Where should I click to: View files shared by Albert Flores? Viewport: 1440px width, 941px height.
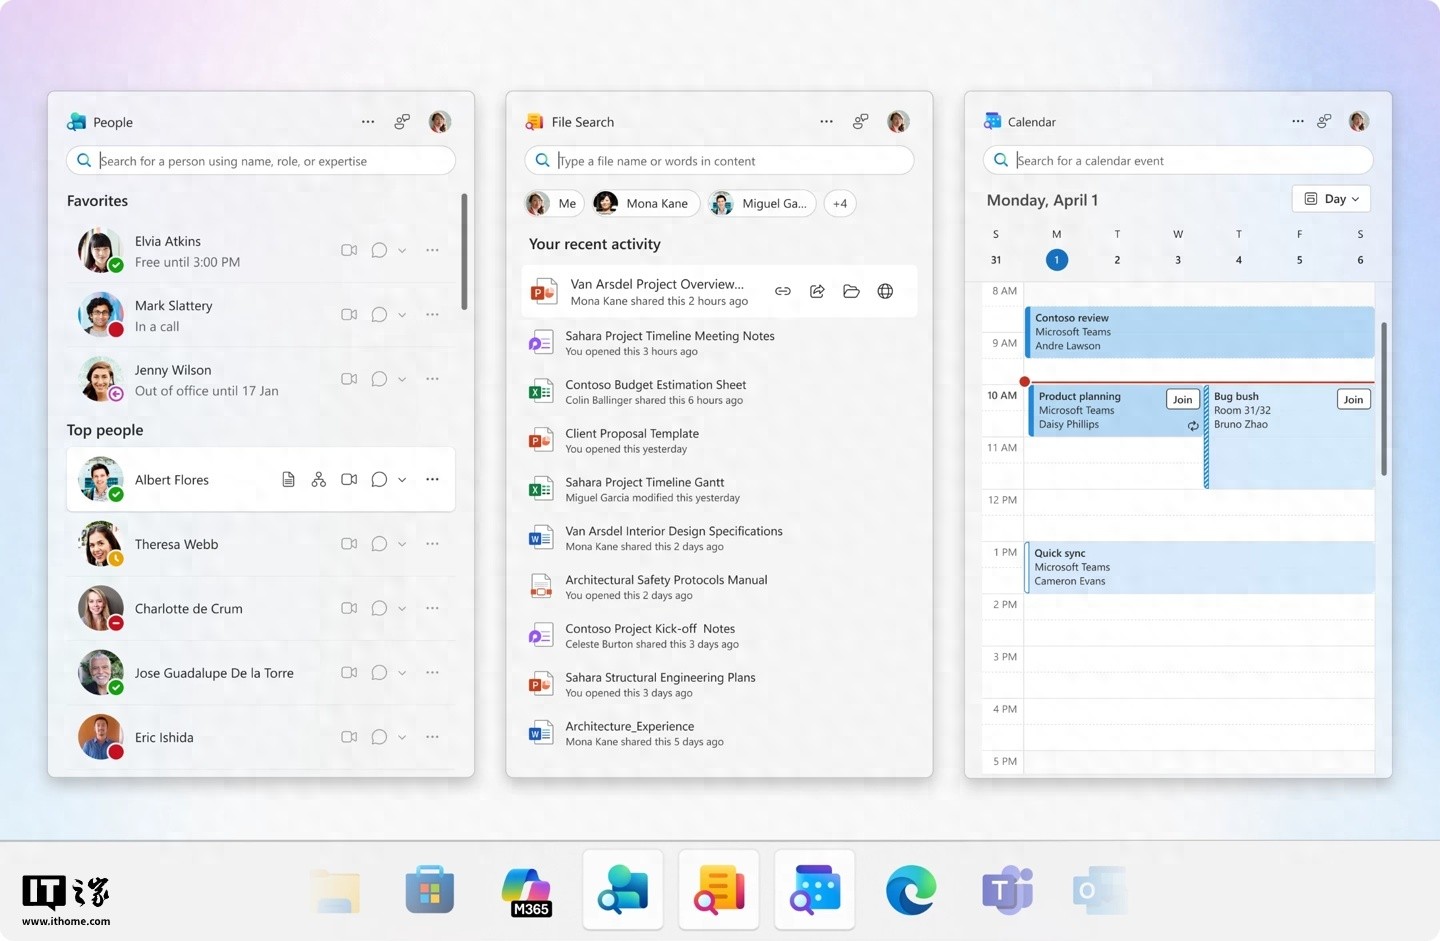point(288,479)
